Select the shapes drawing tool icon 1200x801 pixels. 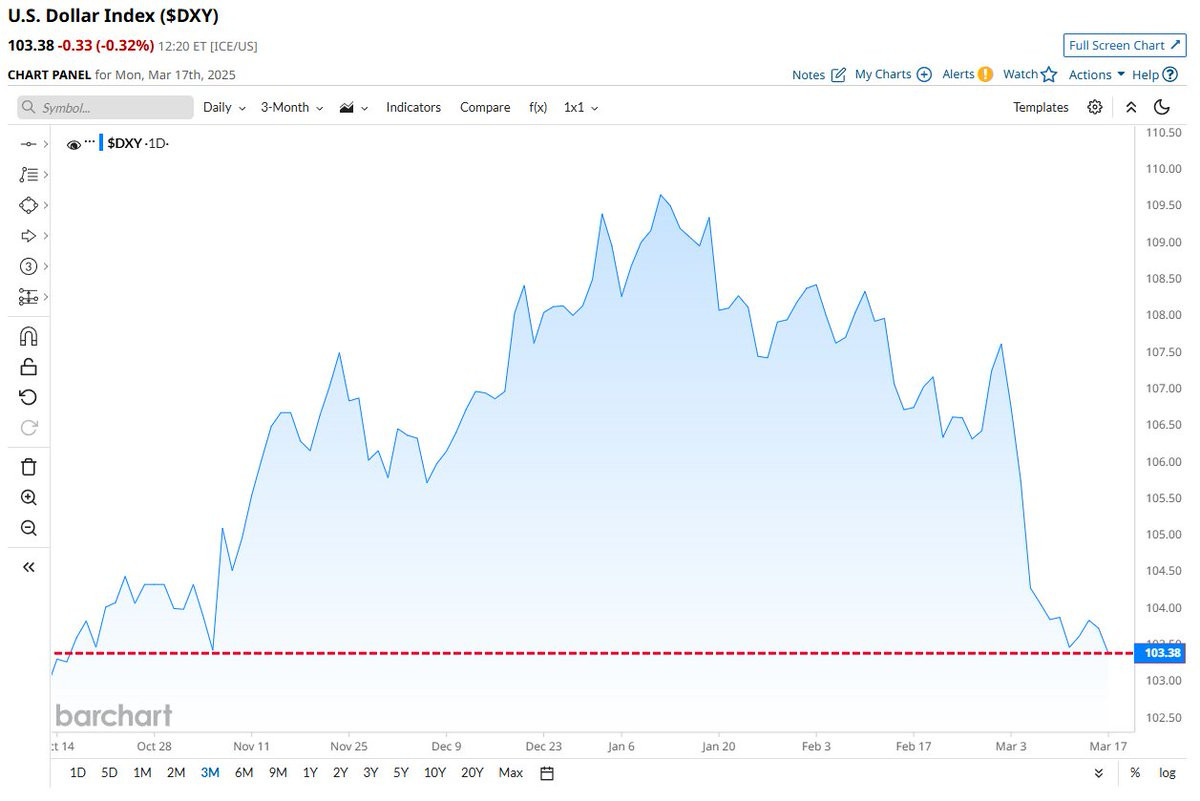28,205
